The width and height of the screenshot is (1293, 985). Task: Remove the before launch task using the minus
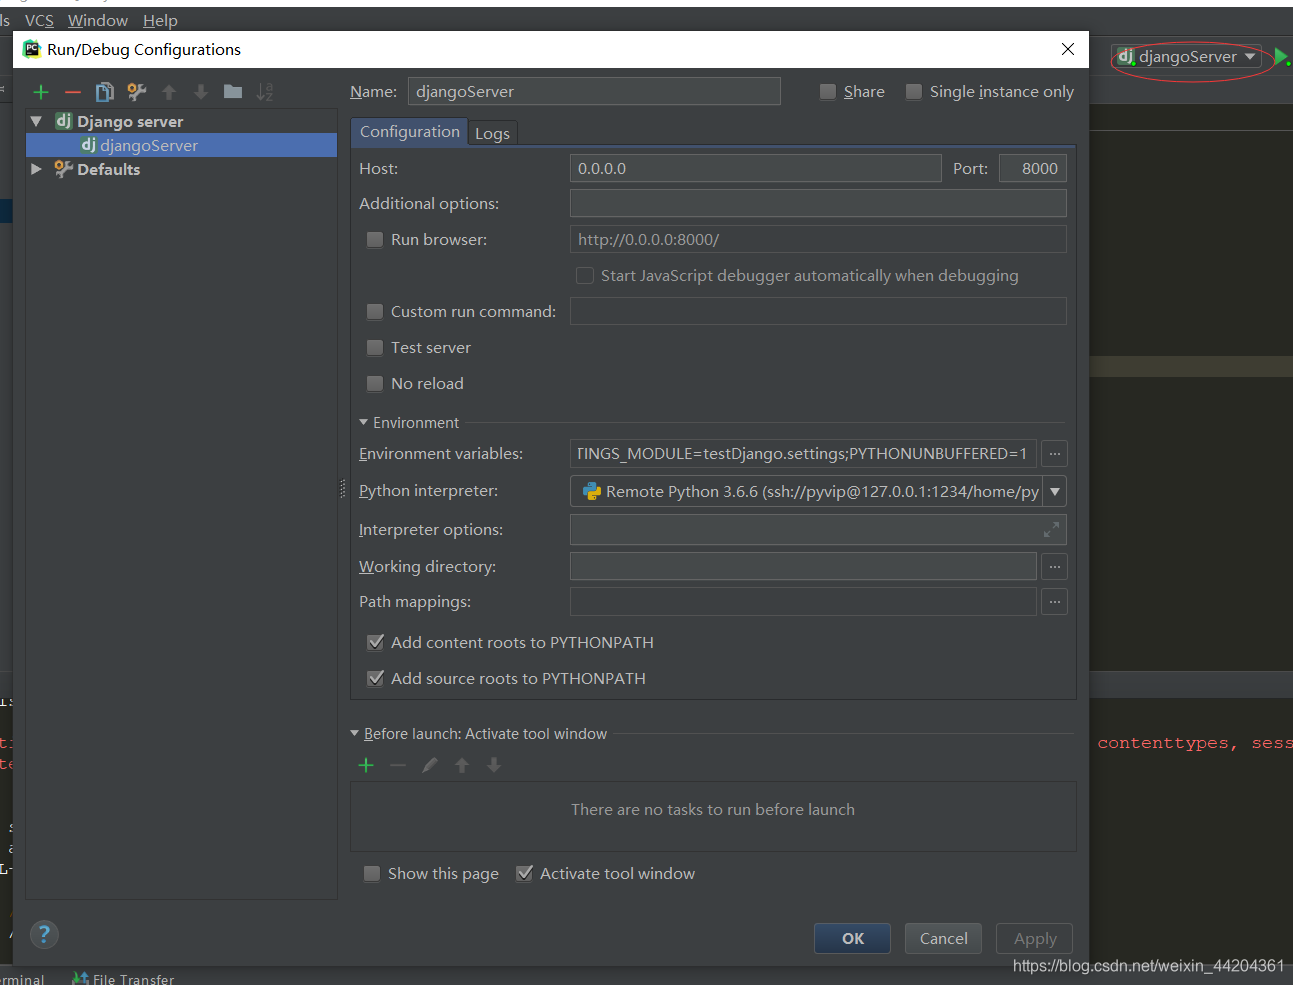click(x=398, y=765)
